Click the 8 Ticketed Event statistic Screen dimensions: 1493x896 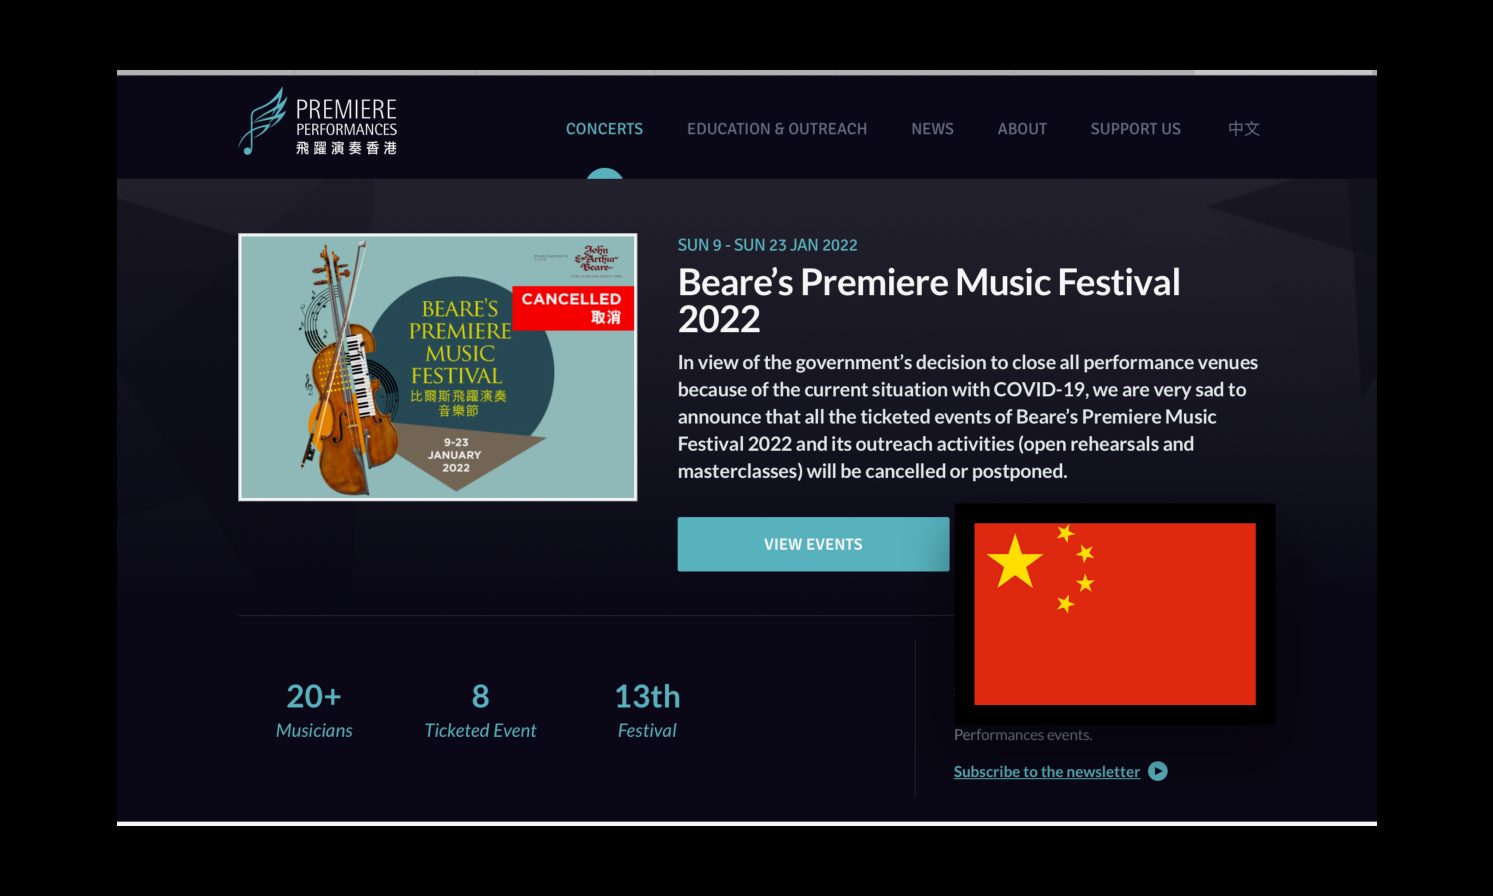point(480,711)
